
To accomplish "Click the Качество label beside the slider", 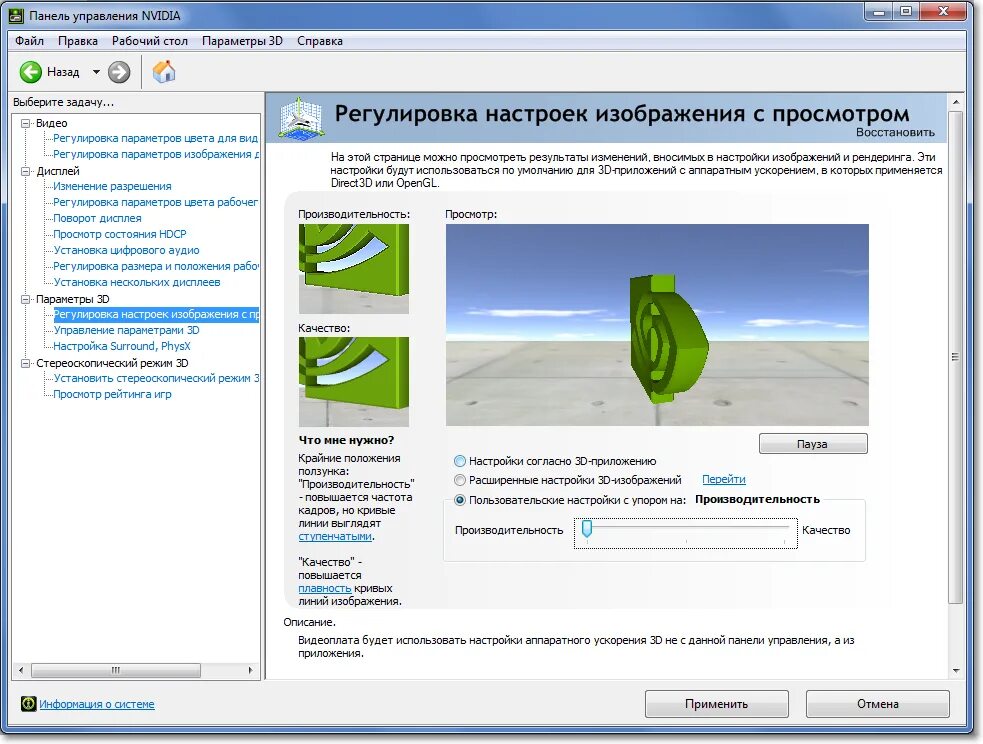I will point(826,530).
